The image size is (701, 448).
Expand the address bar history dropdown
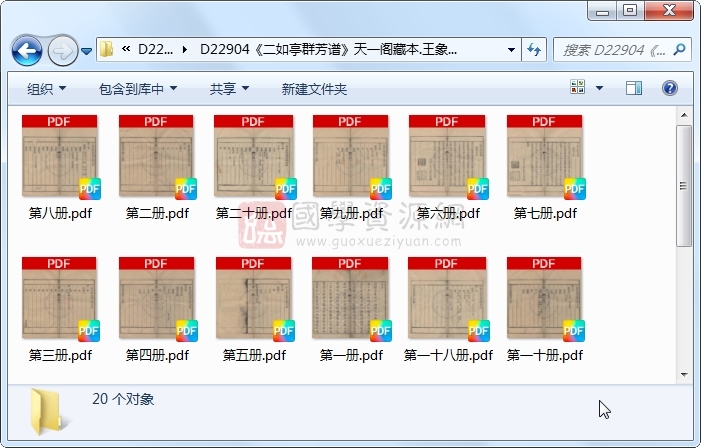[x=511, y=49]
